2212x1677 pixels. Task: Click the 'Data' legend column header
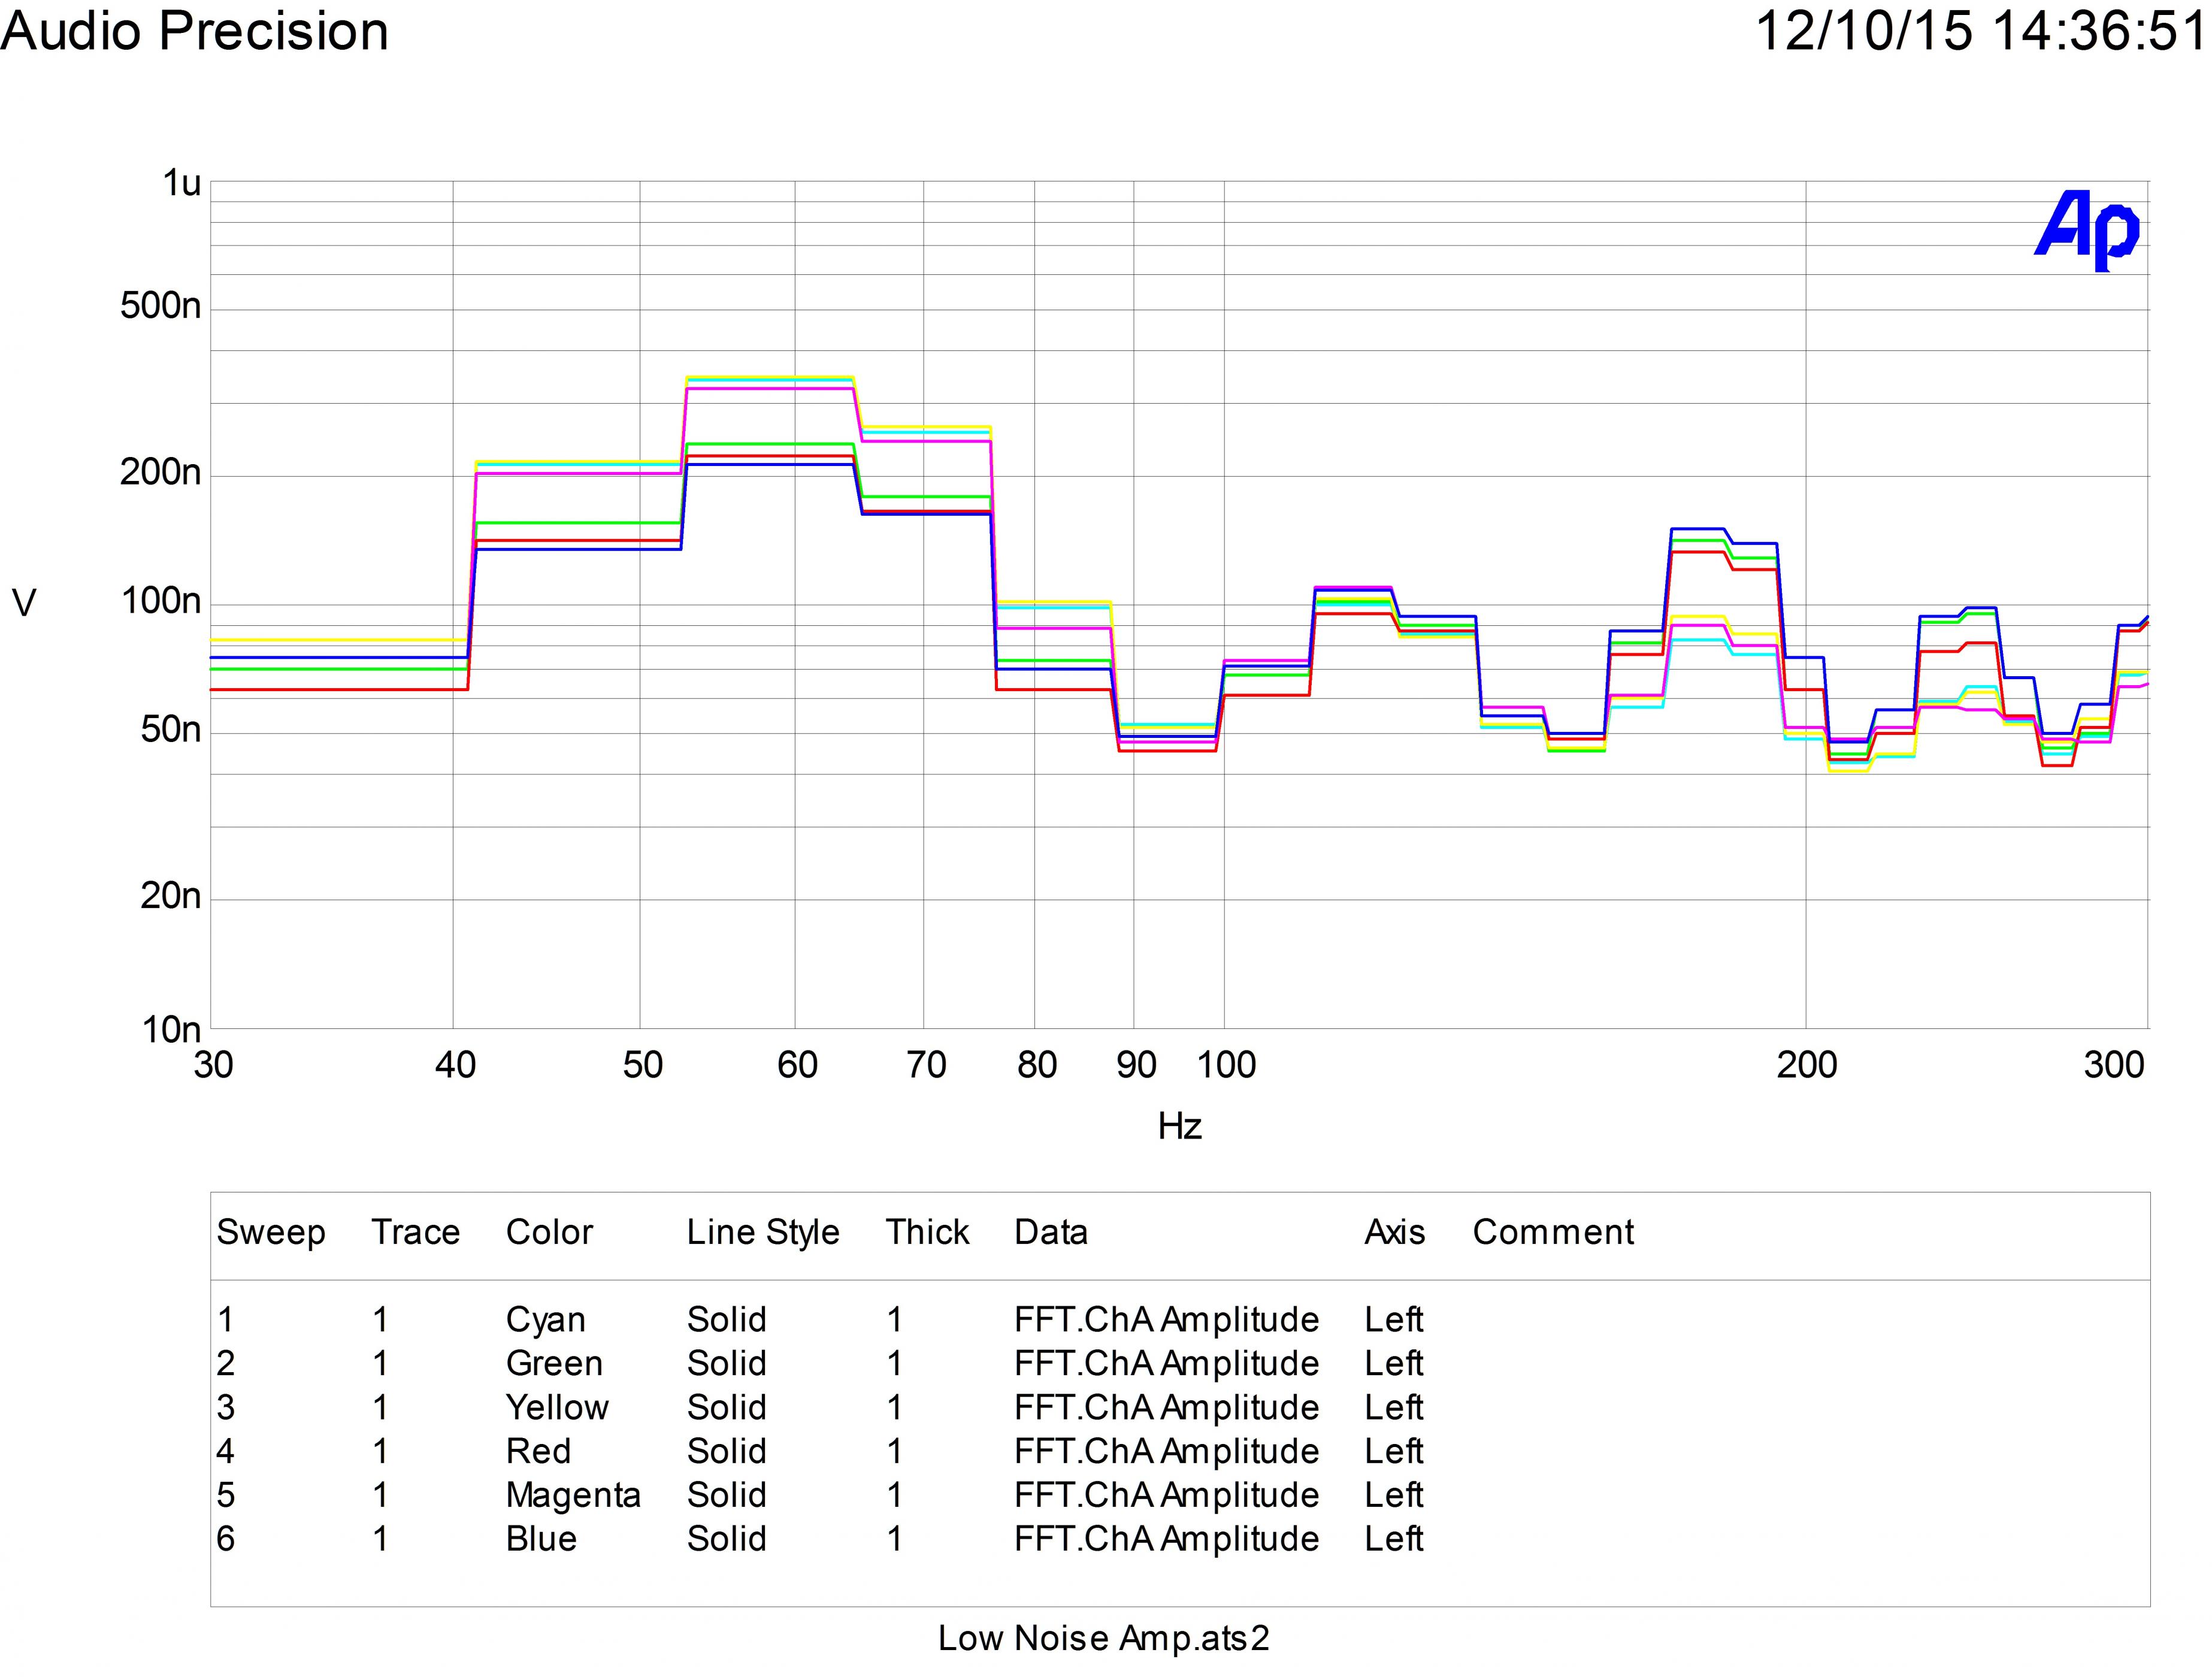1050,1232
